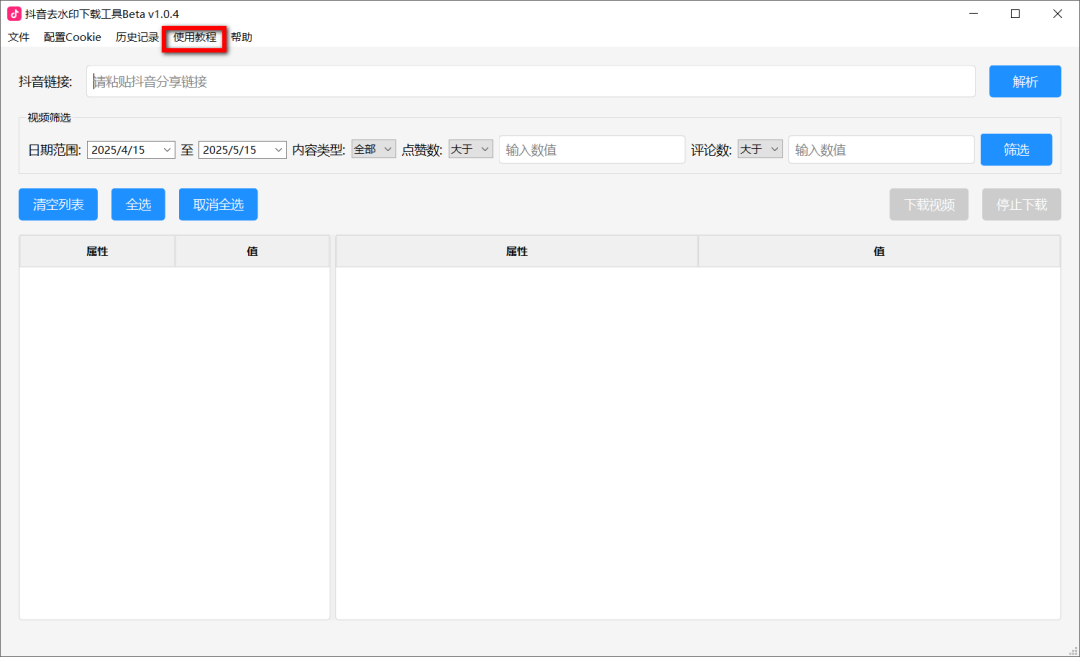This screenshot has height=657, width=1080.
Task: Open the 历史记录 menu
Action: [x=137, y=37]
